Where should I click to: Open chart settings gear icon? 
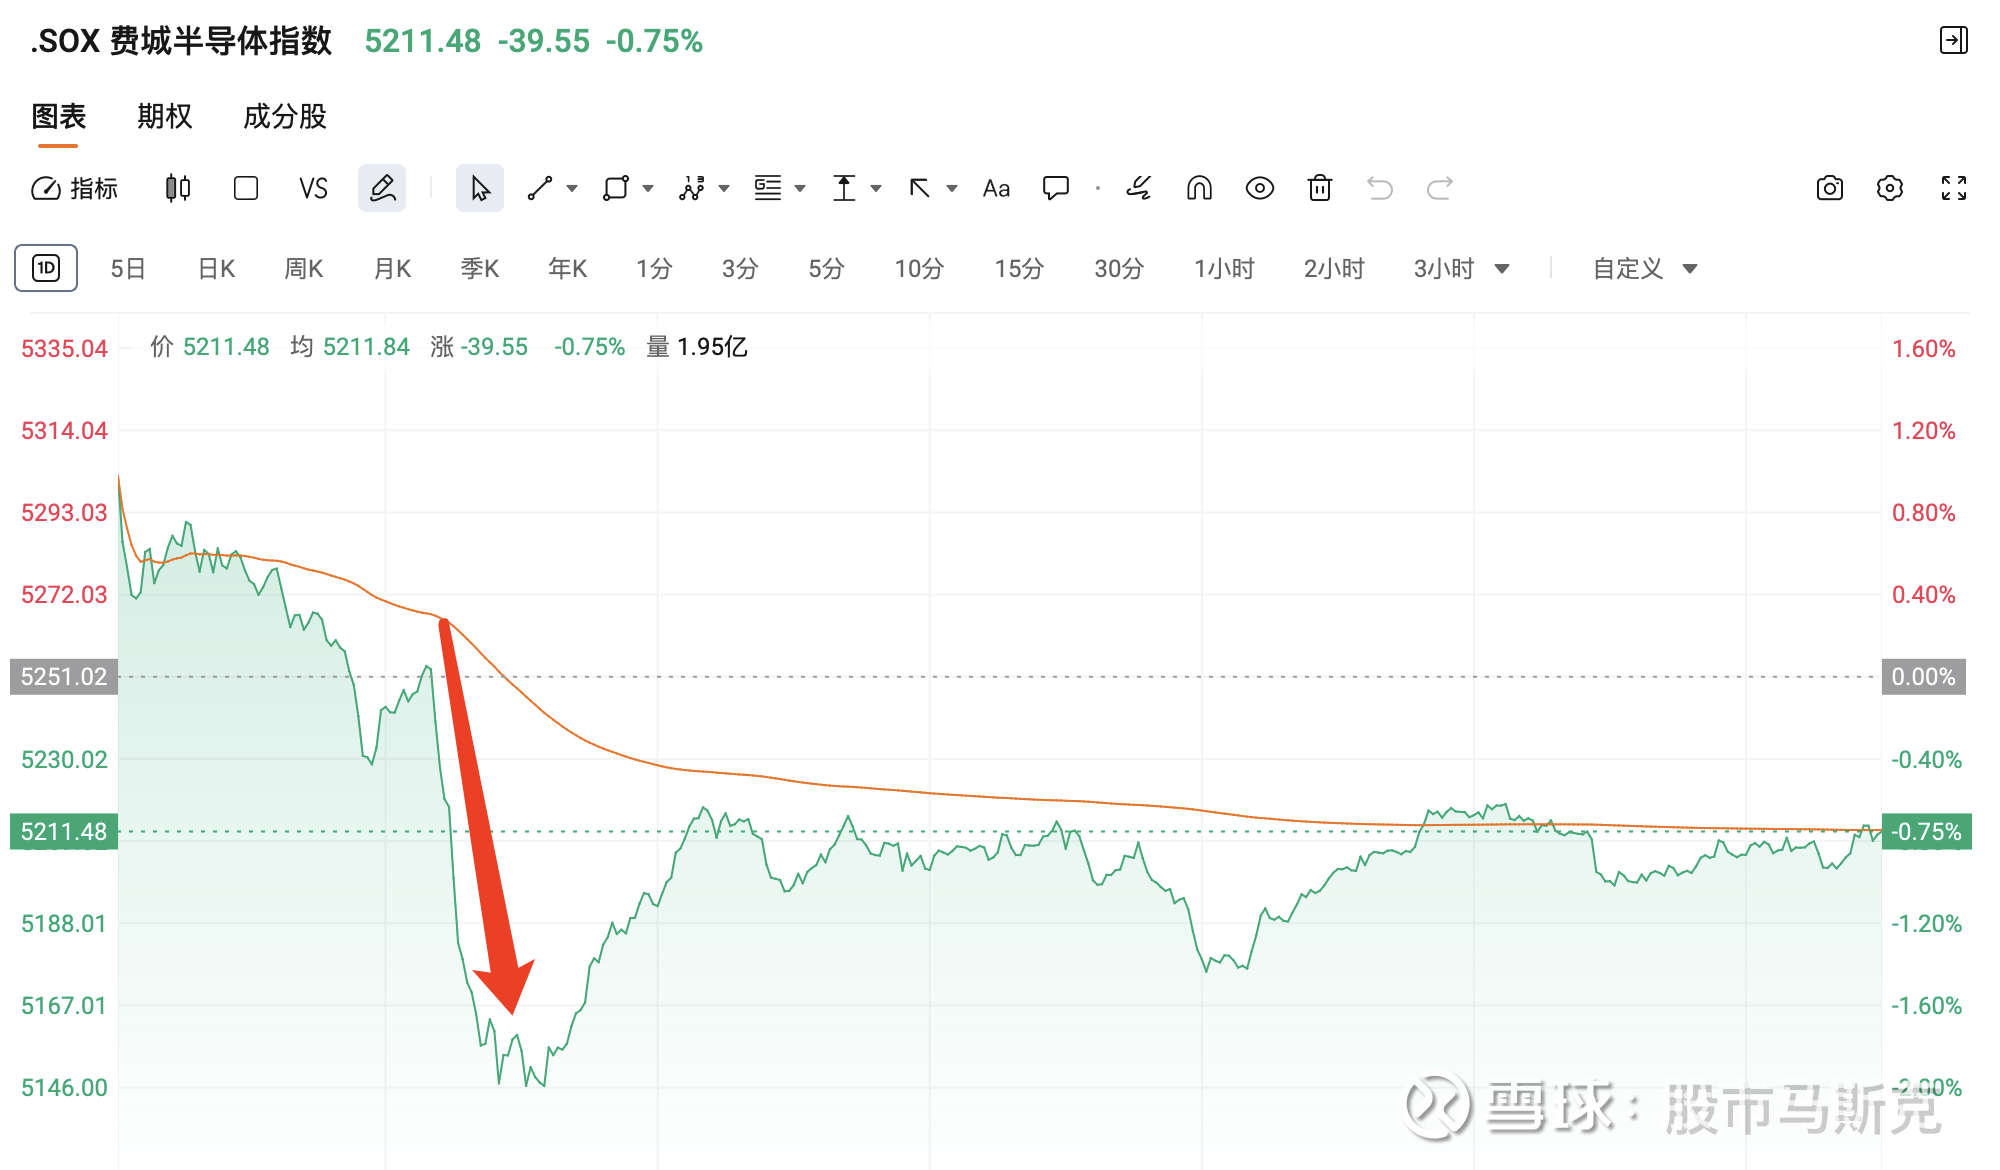(x=1890, y=188)
